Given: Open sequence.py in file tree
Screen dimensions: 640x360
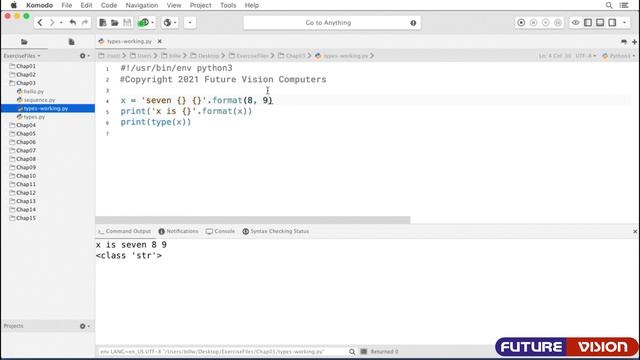Looking at the screenshot, I should tap(36, 100).
